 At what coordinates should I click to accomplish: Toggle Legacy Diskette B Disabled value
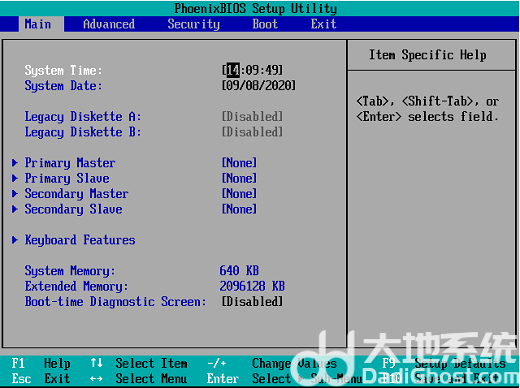click(252, 132)
